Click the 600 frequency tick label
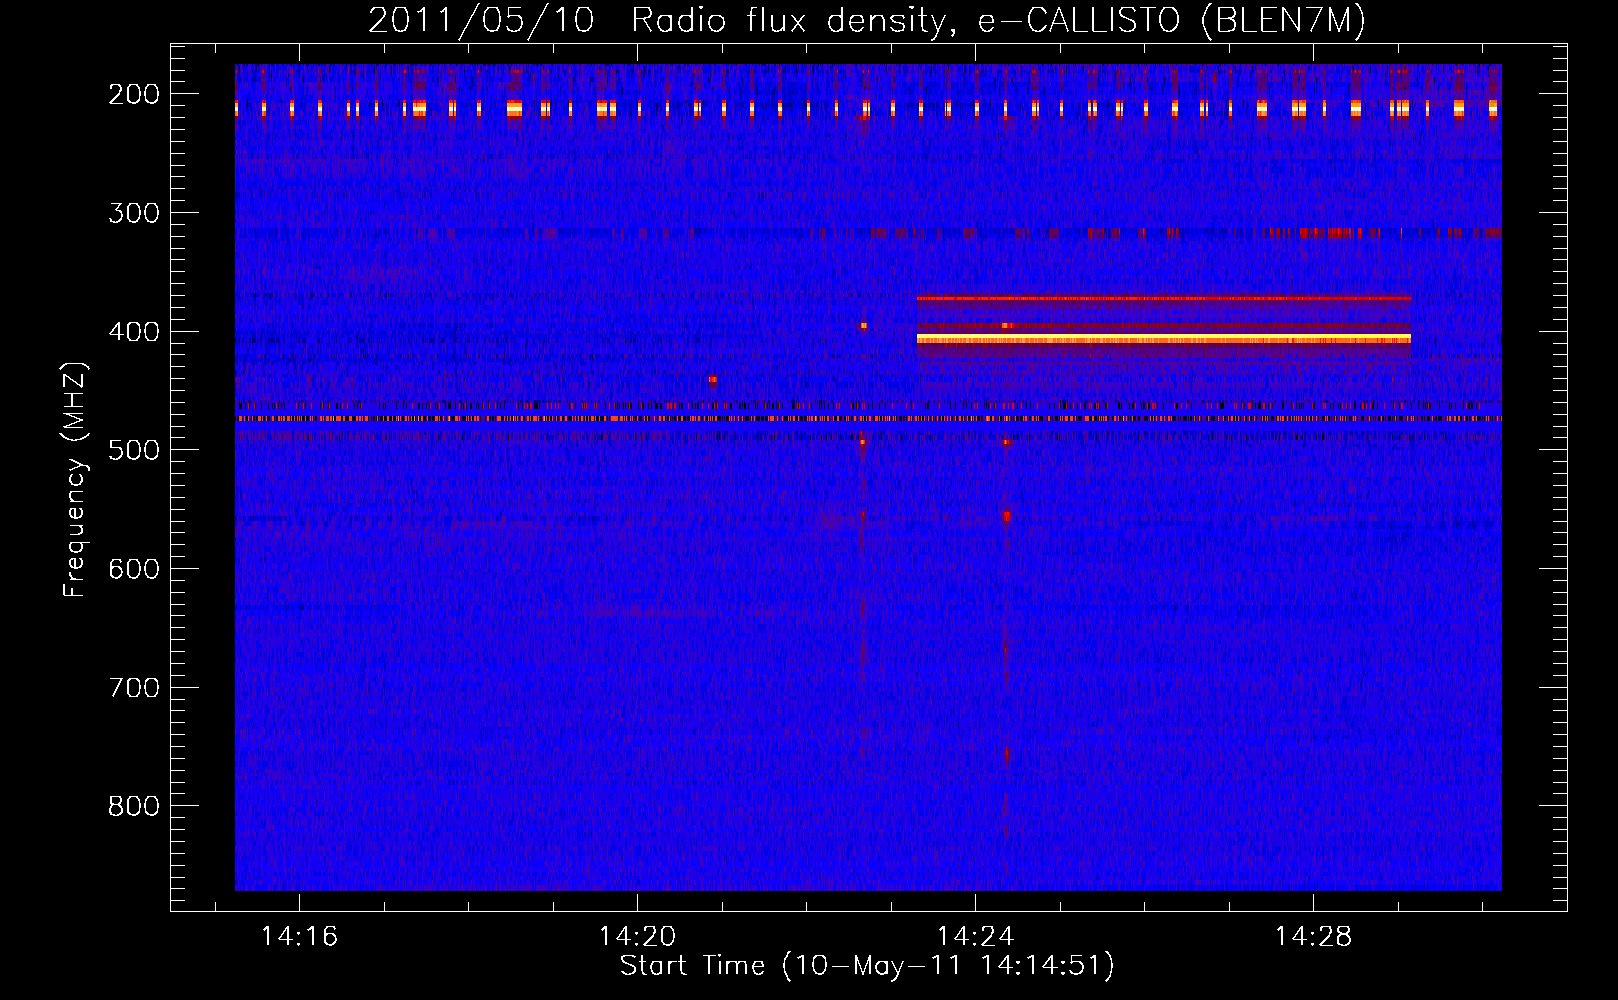The width and height of the screenshot is (1618, 1000). coord(134,569)
